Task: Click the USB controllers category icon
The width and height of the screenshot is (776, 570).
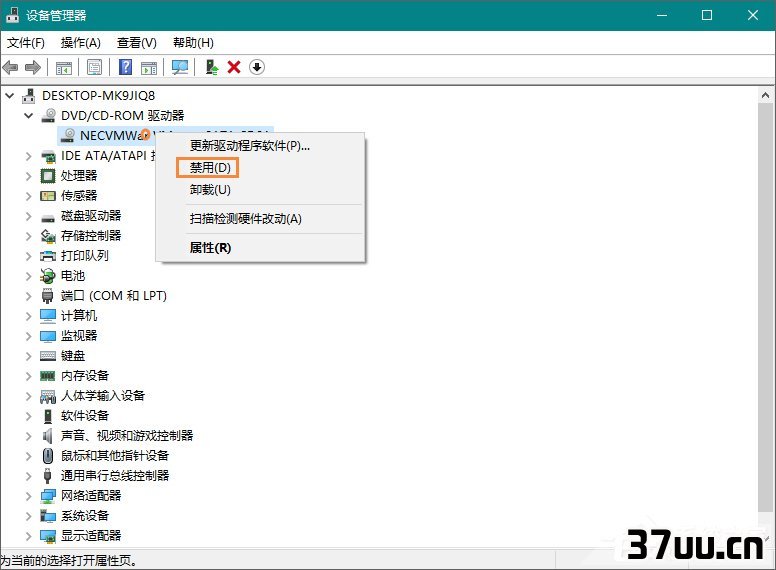Action: [48, 475]
